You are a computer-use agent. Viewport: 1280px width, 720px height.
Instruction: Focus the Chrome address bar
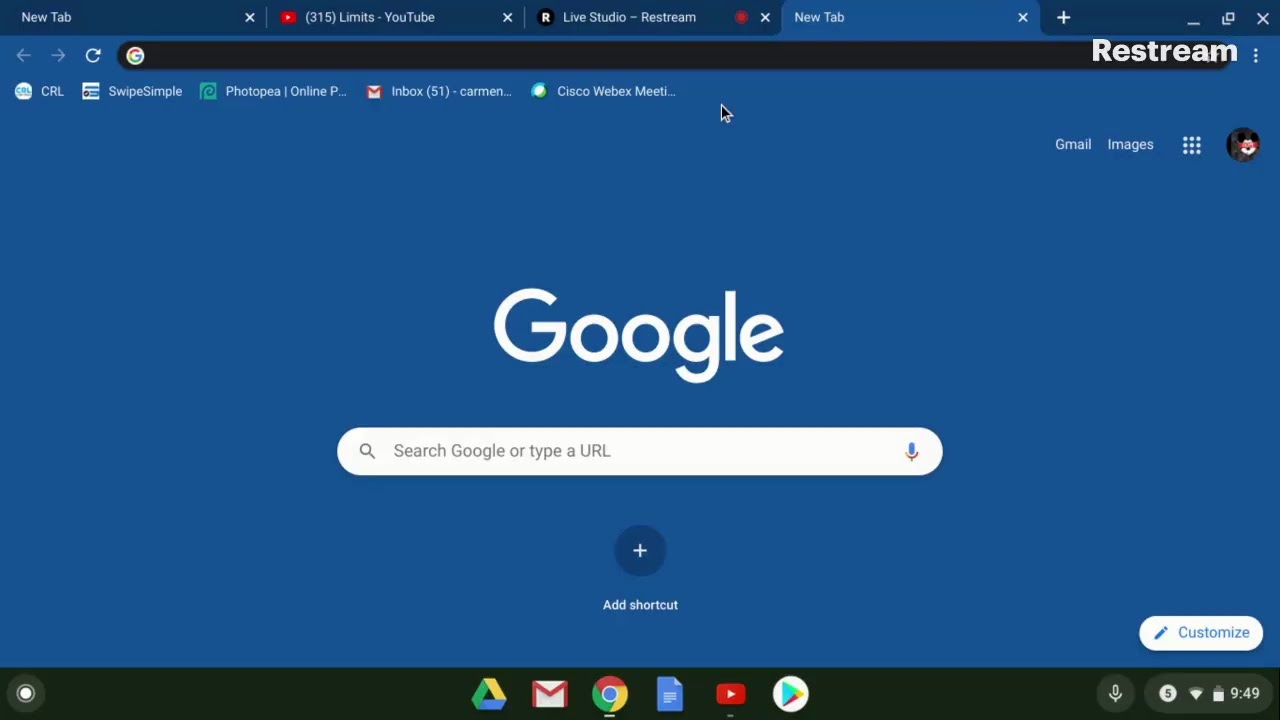click(676, 56)
